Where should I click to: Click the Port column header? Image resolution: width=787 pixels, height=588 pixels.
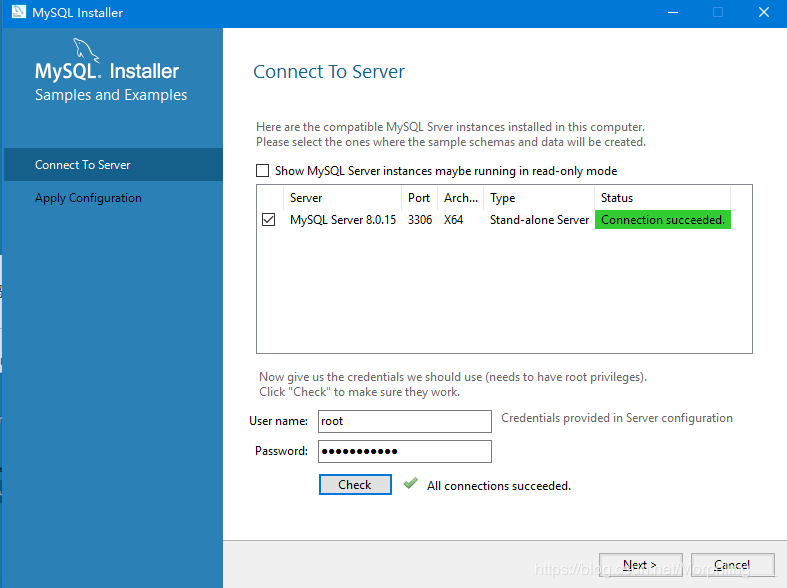click(420, 198)
